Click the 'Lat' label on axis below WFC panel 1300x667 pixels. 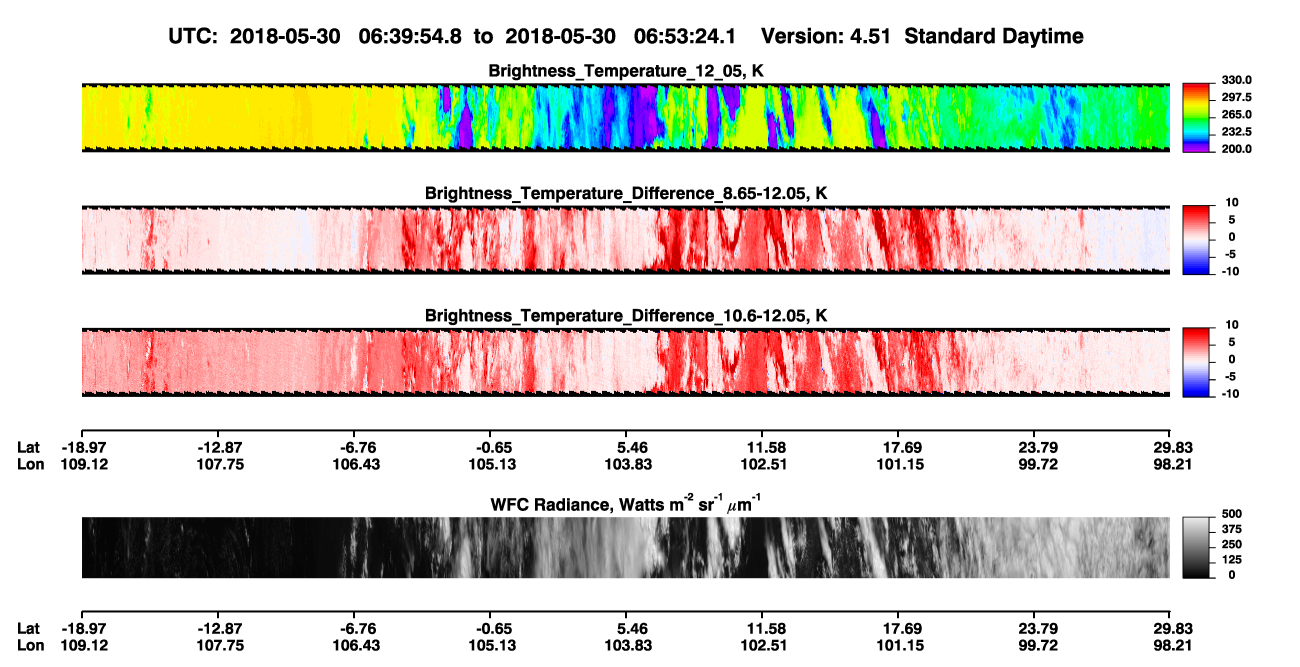coord(29,629)
